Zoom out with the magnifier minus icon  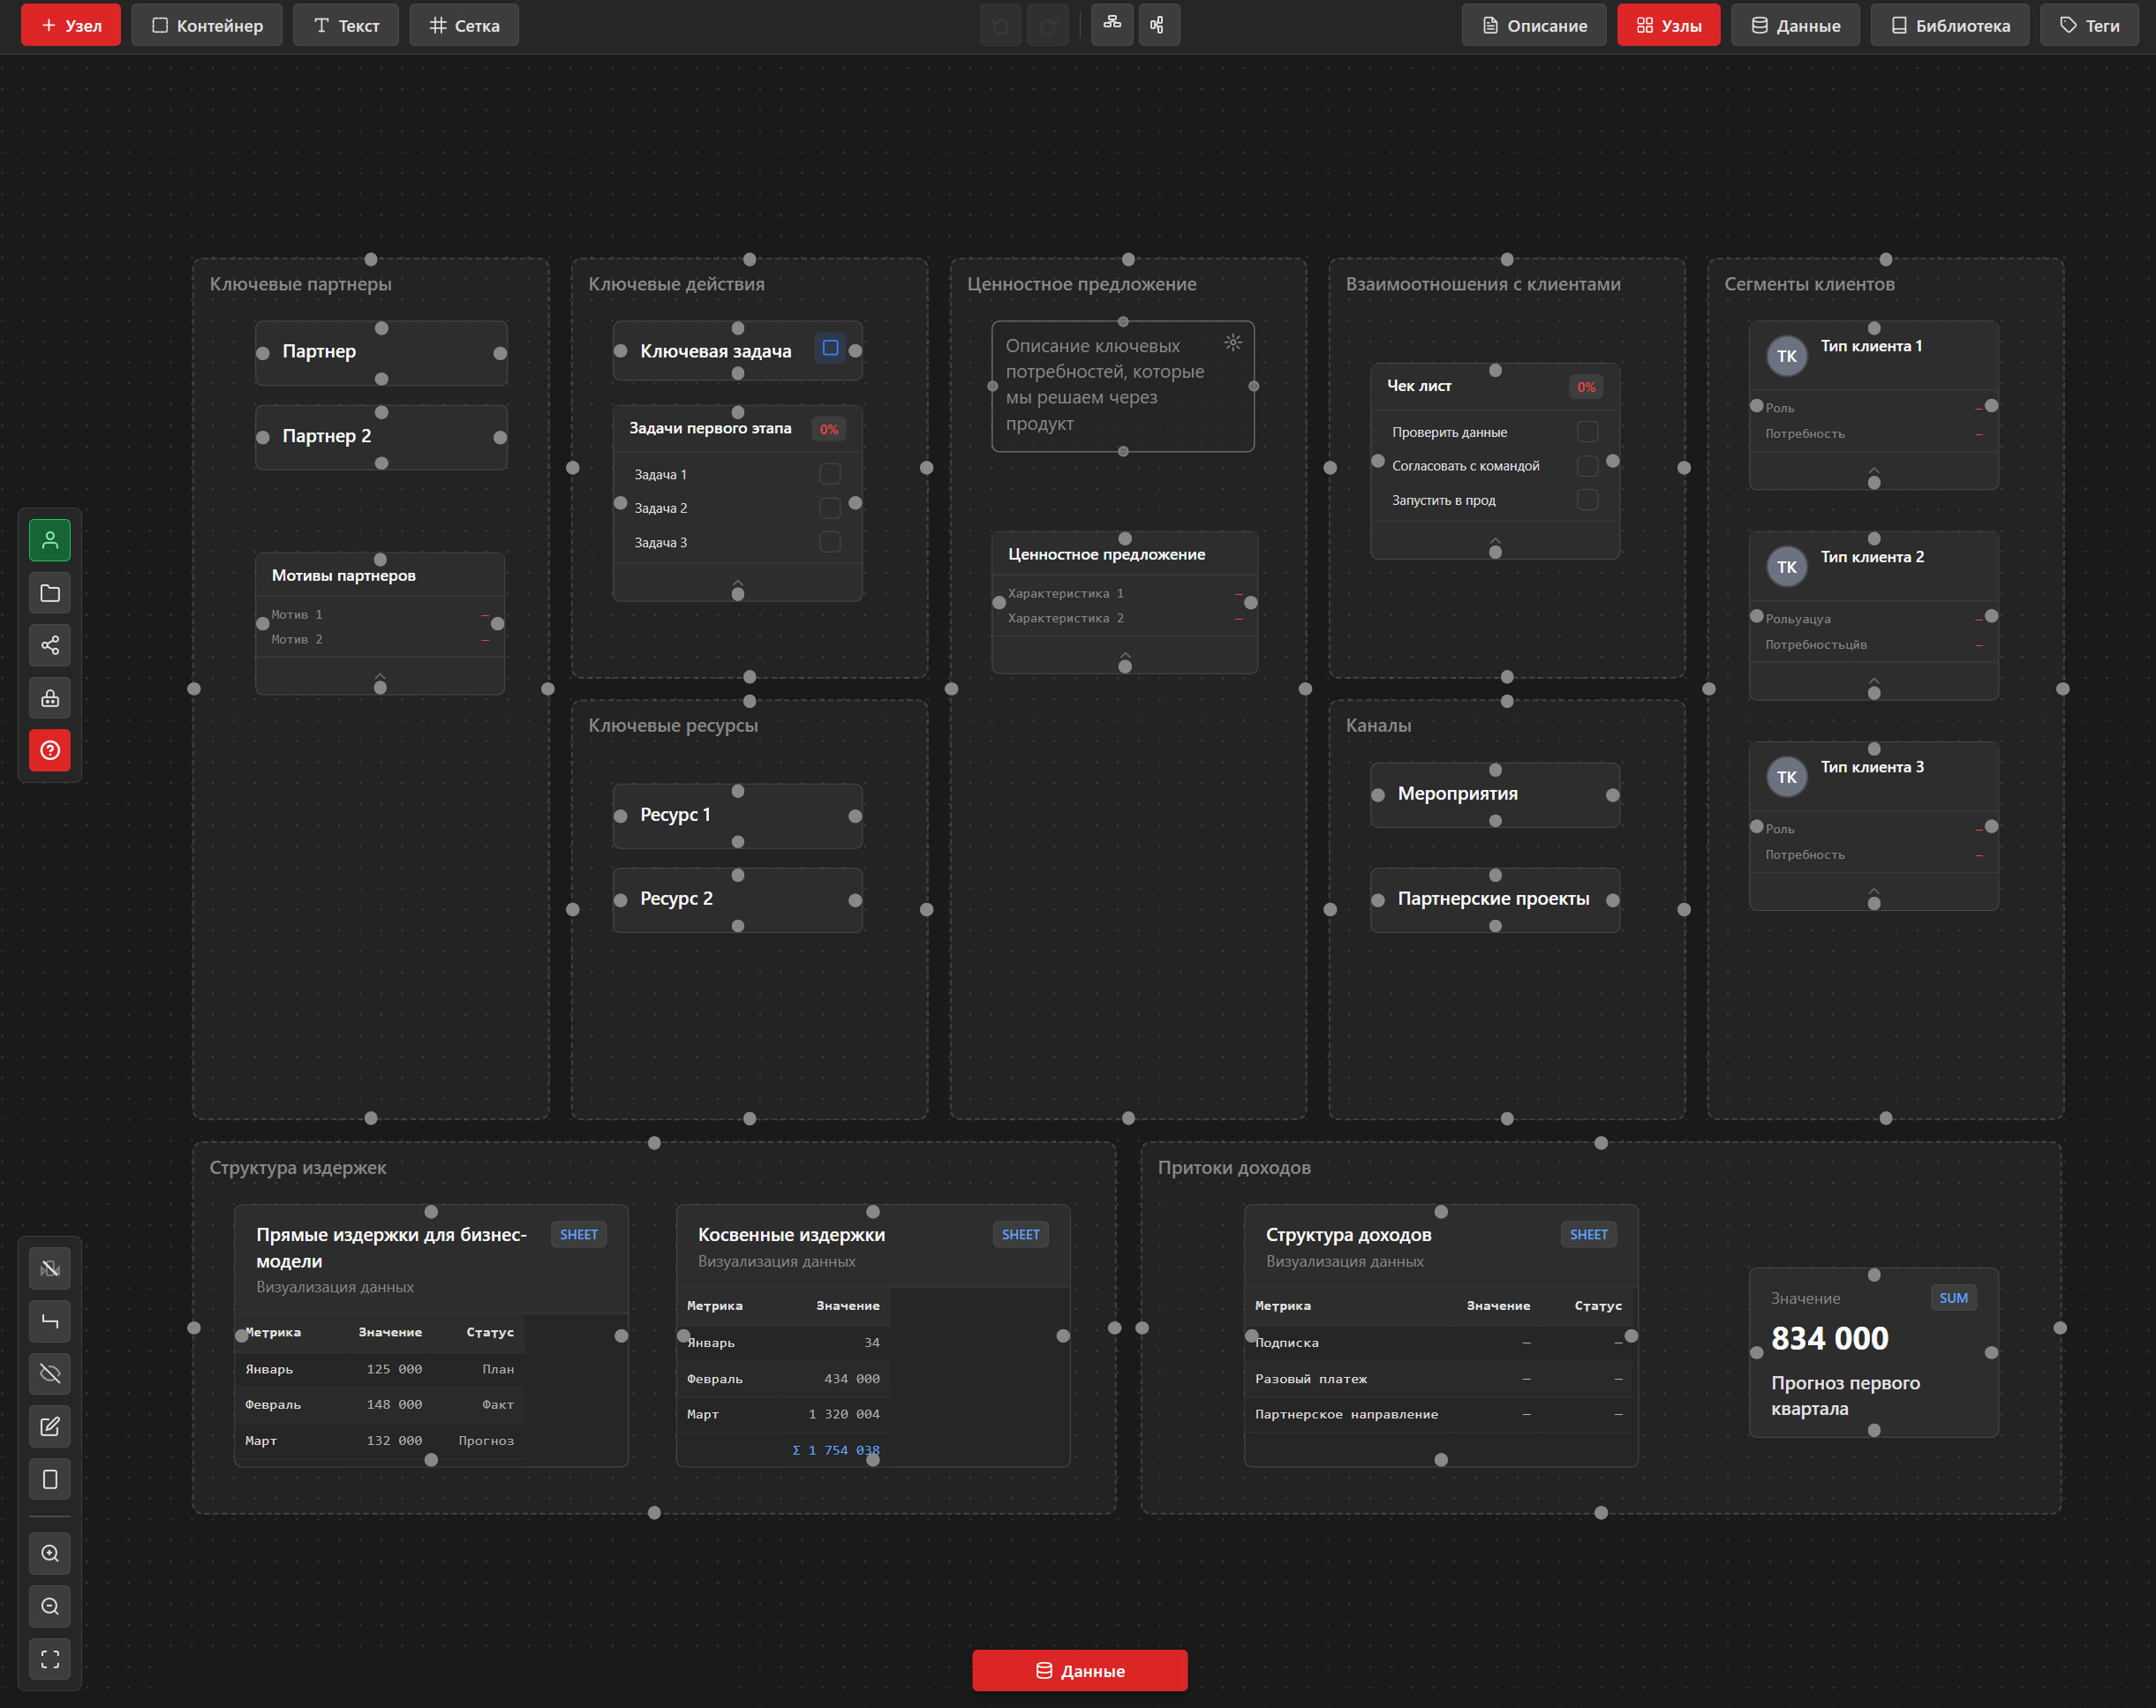tap(50, 1606)
